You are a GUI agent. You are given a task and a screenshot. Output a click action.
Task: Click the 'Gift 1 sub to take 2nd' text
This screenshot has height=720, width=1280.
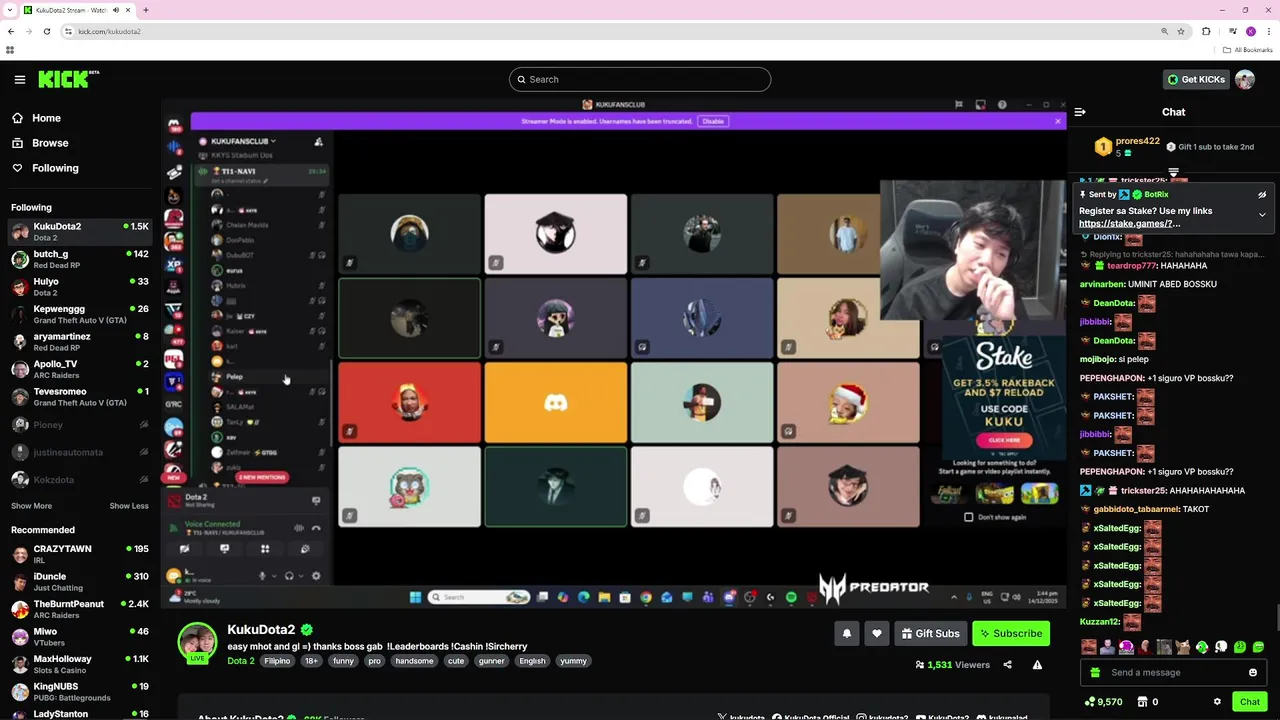point(1216,147)
